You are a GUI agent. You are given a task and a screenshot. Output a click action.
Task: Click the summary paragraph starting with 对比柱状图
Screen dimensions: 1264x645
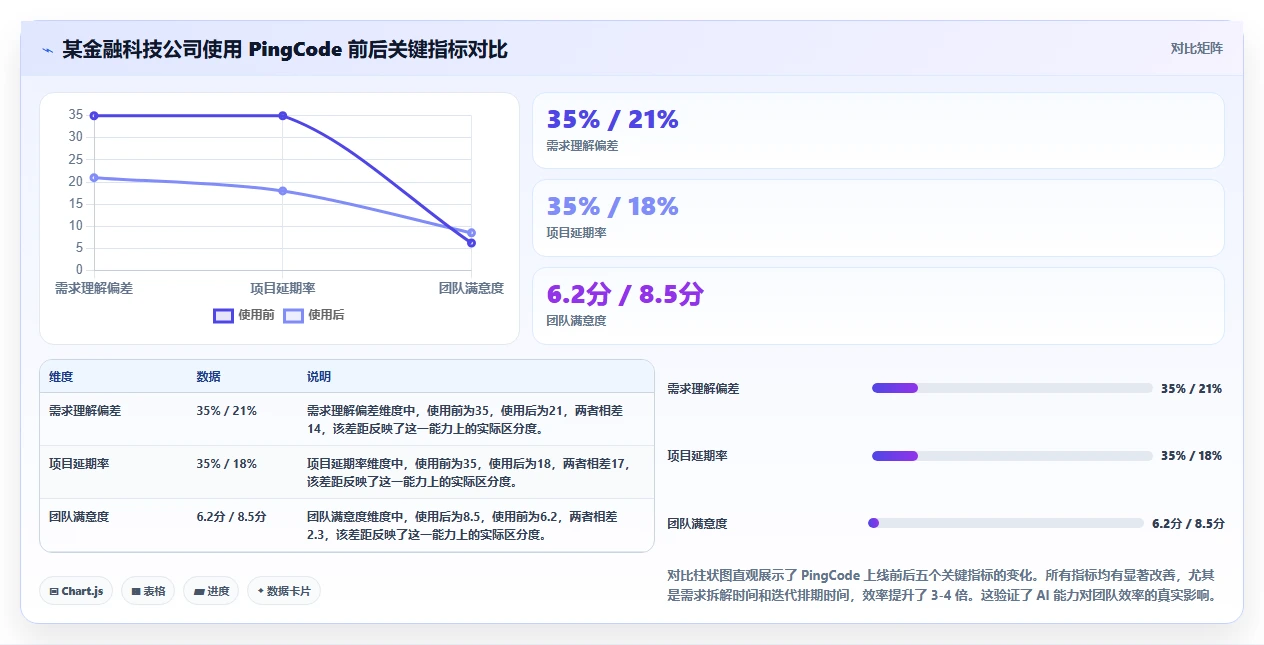[x=944, y=586]
